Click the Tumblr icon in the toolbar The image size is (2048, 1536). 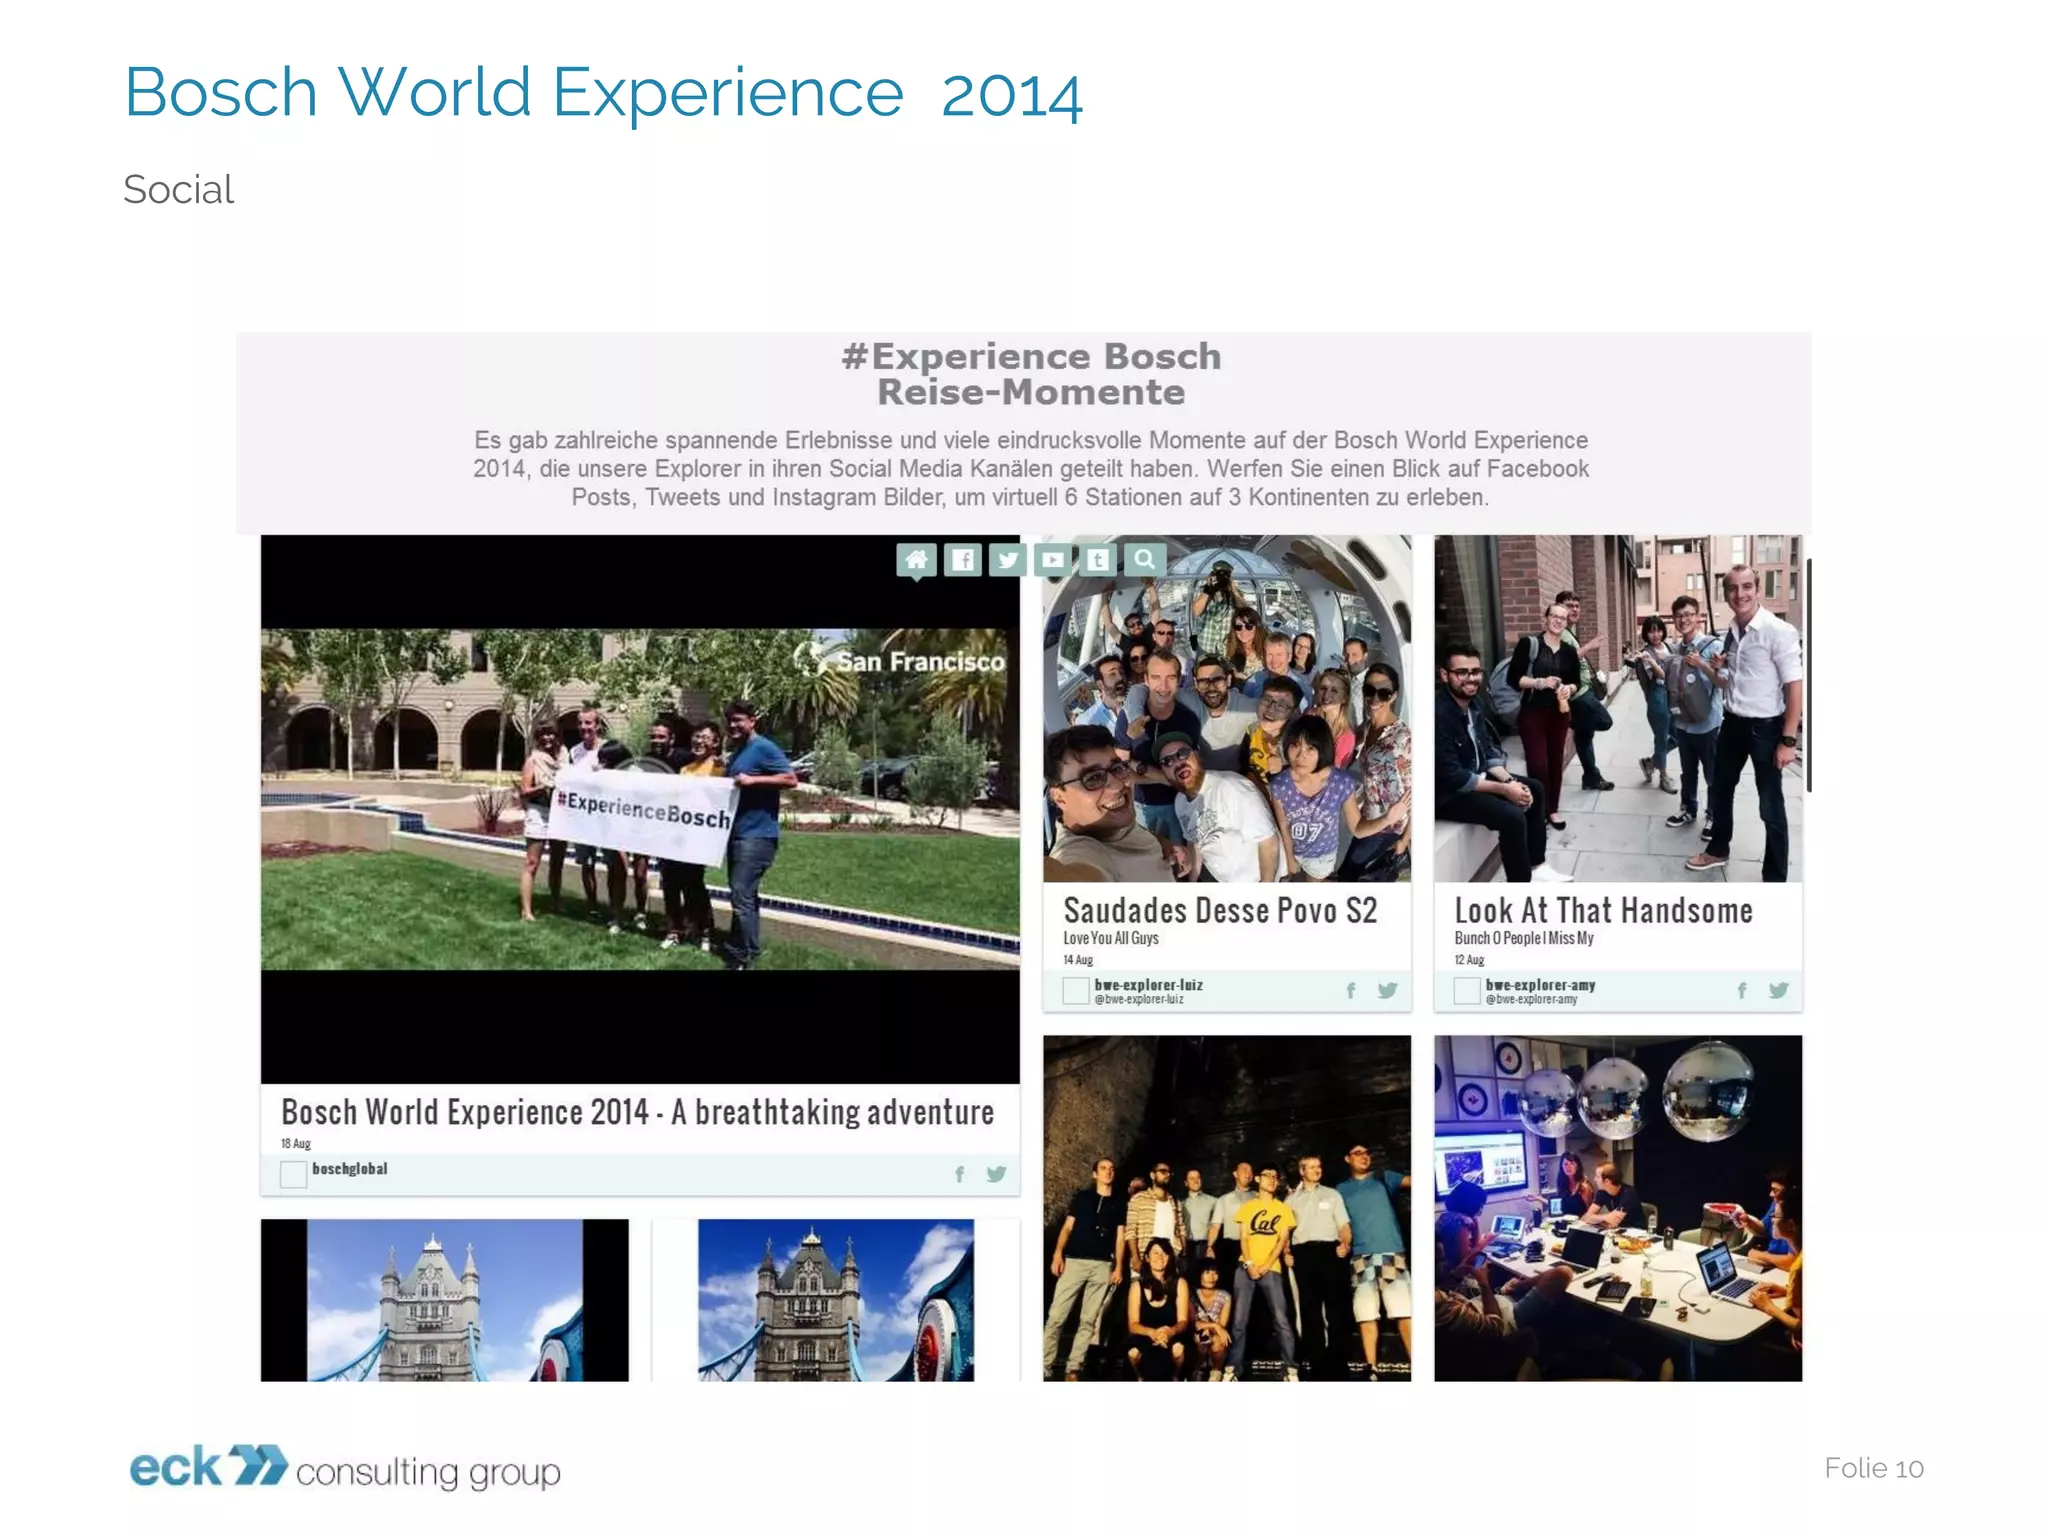tap(1098, 560)
